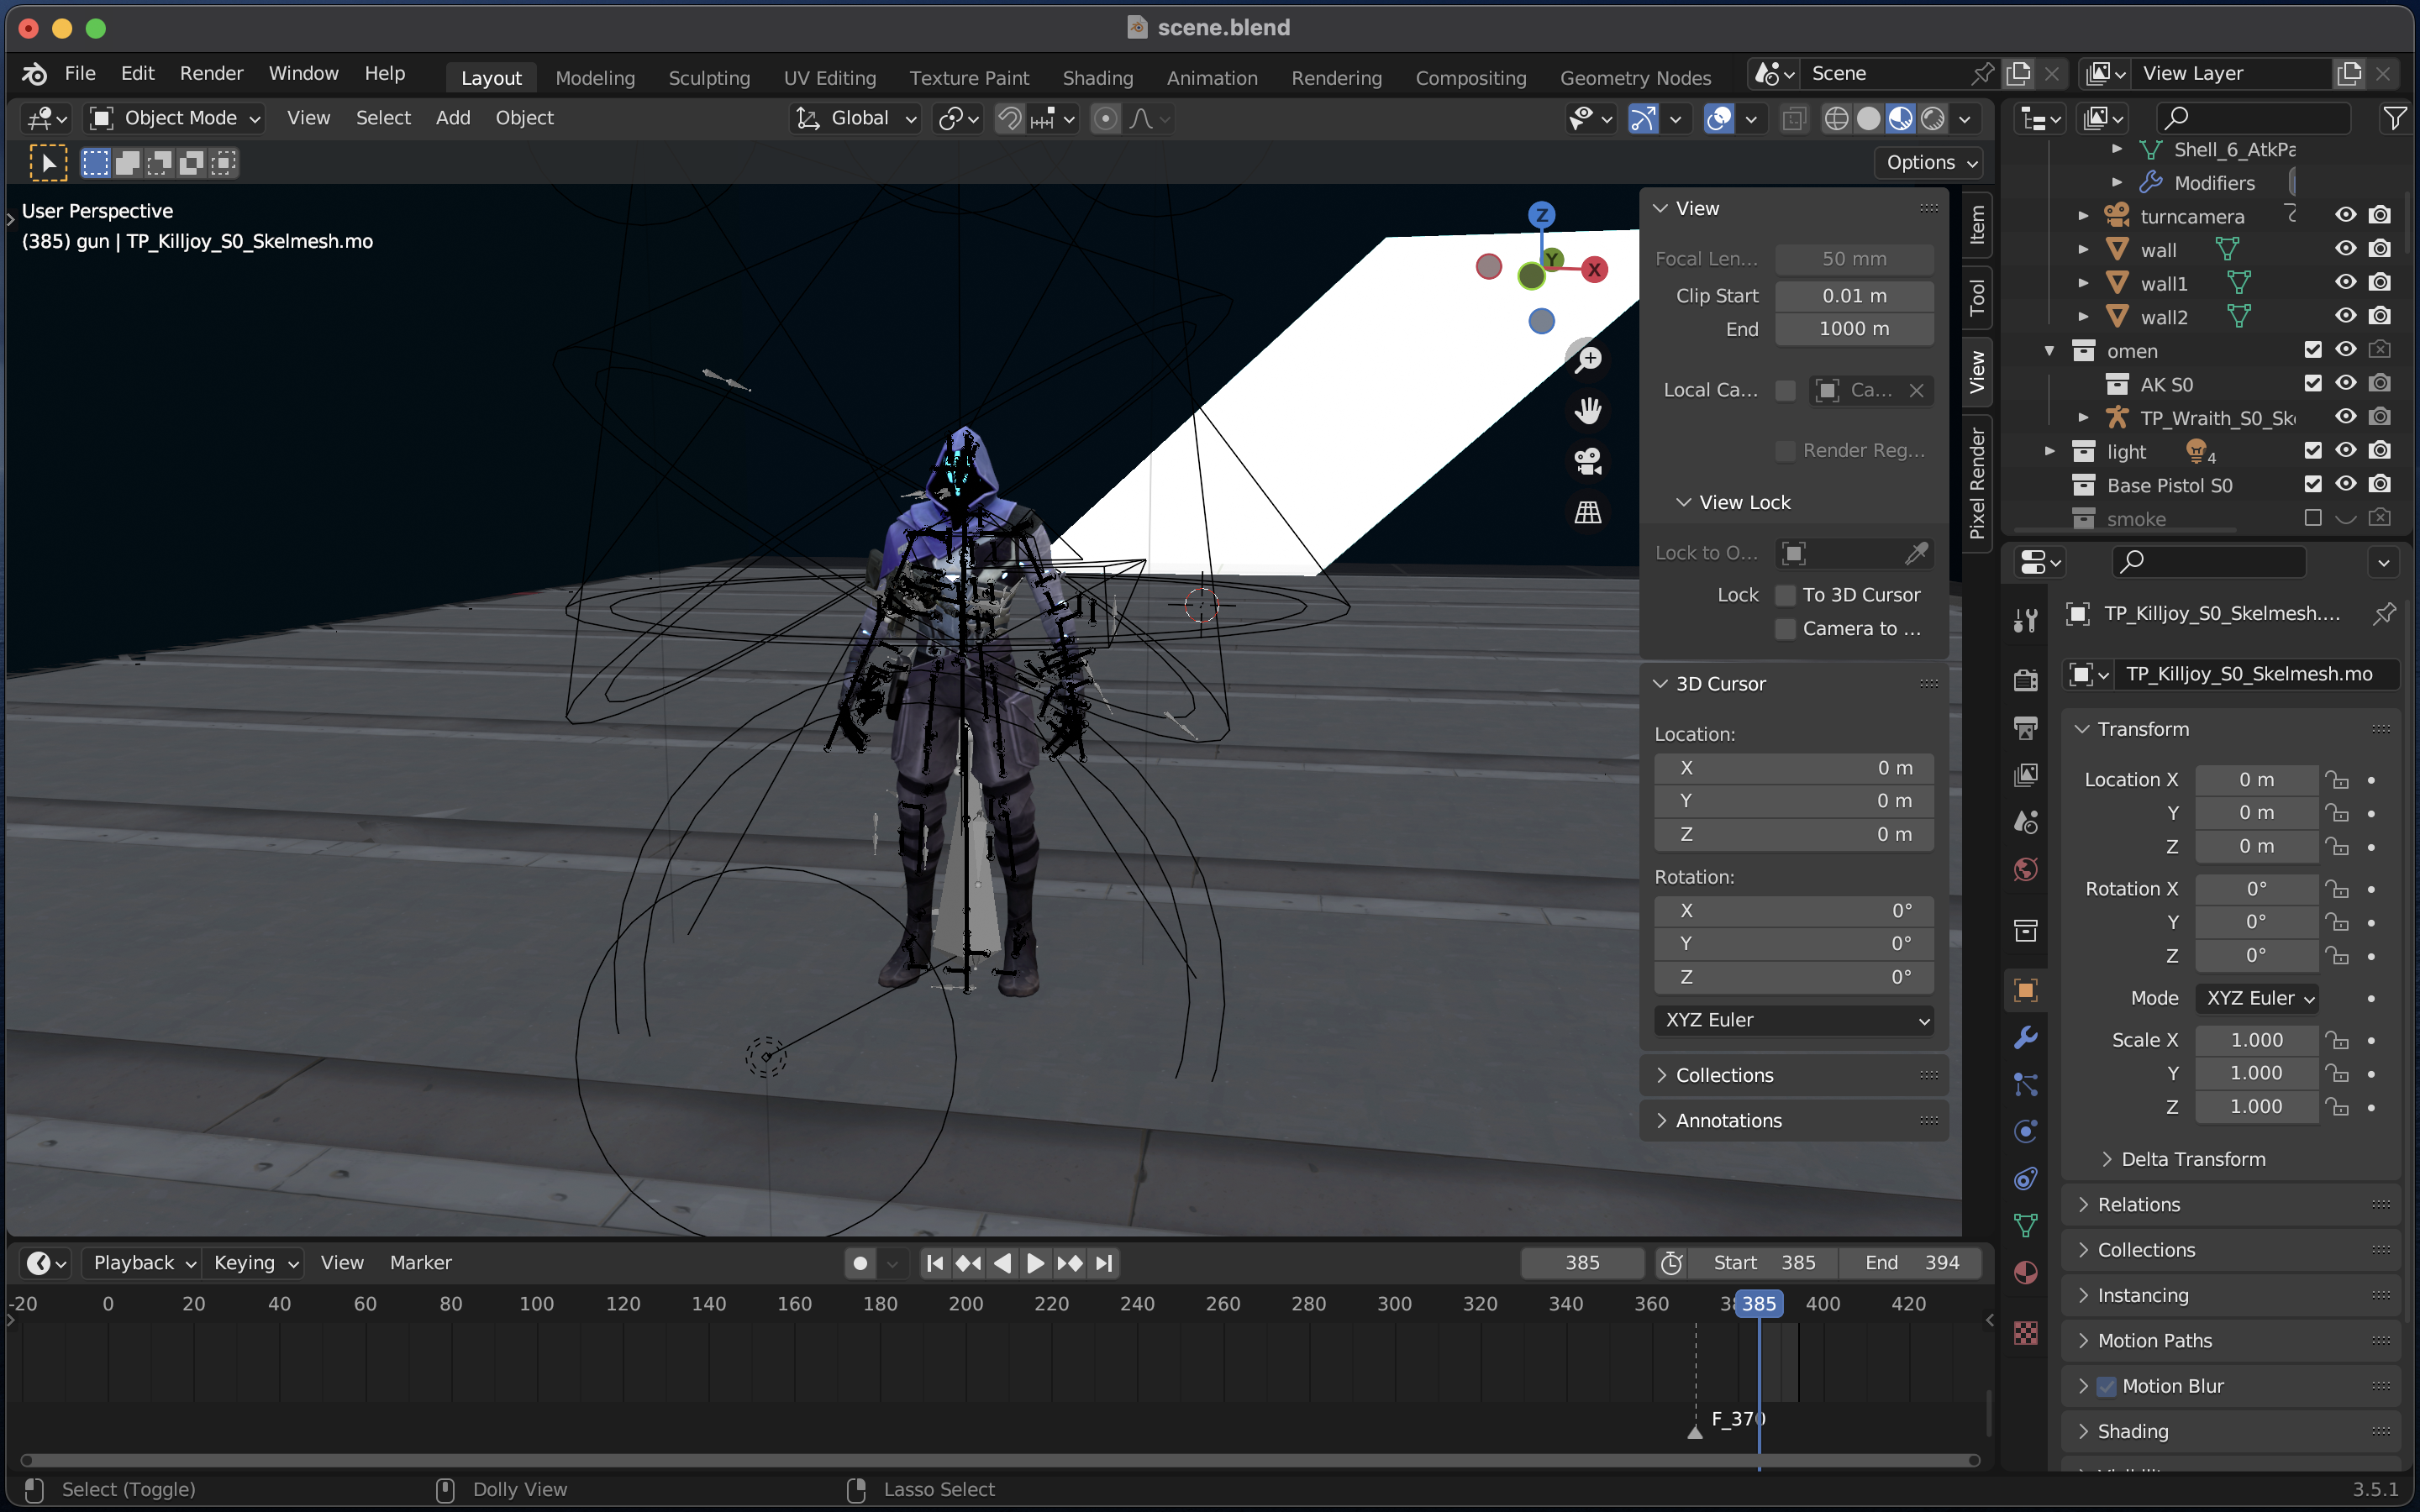The width and height of the screenshot is (2420, 1512).
Task: Jump to the end frame button
Action: click(x=1104, y=1263)
